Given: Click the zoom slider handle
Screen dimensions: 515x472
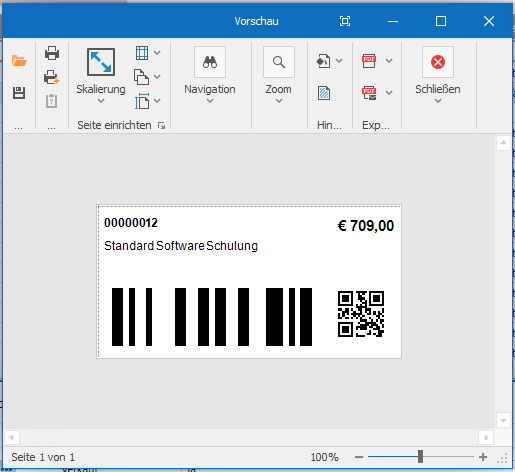Looking at the screenshot, I should pyautogui.click(x=421, y=457).
